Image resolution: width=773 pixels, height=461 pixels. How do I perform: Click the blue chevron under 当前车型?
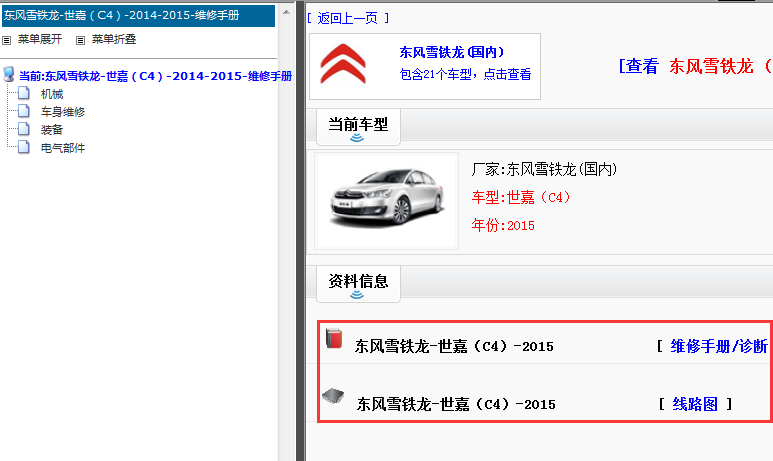click(x=357, y=138)
